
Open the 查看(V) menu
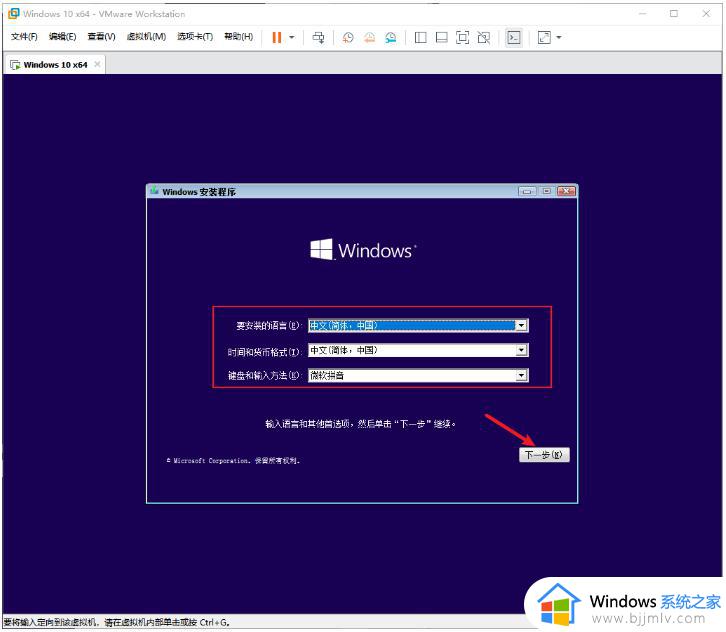click(x=101, y=37)
